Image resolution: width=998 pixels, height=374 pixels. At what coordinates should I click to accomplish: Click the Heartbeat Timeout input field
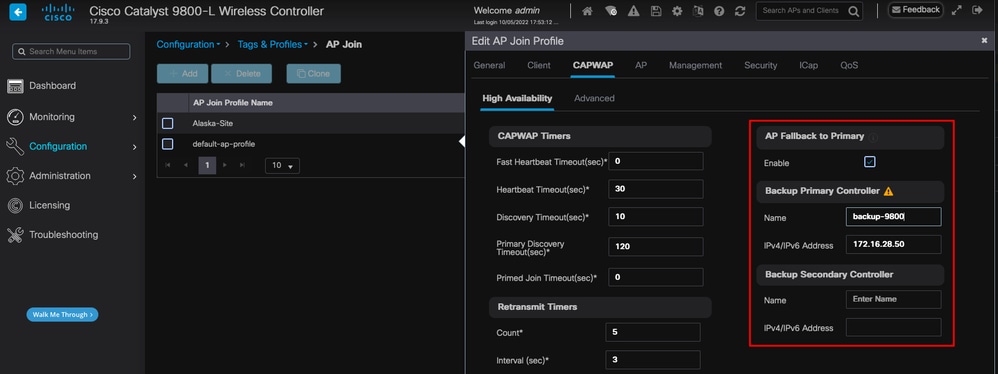pos(656,189)
